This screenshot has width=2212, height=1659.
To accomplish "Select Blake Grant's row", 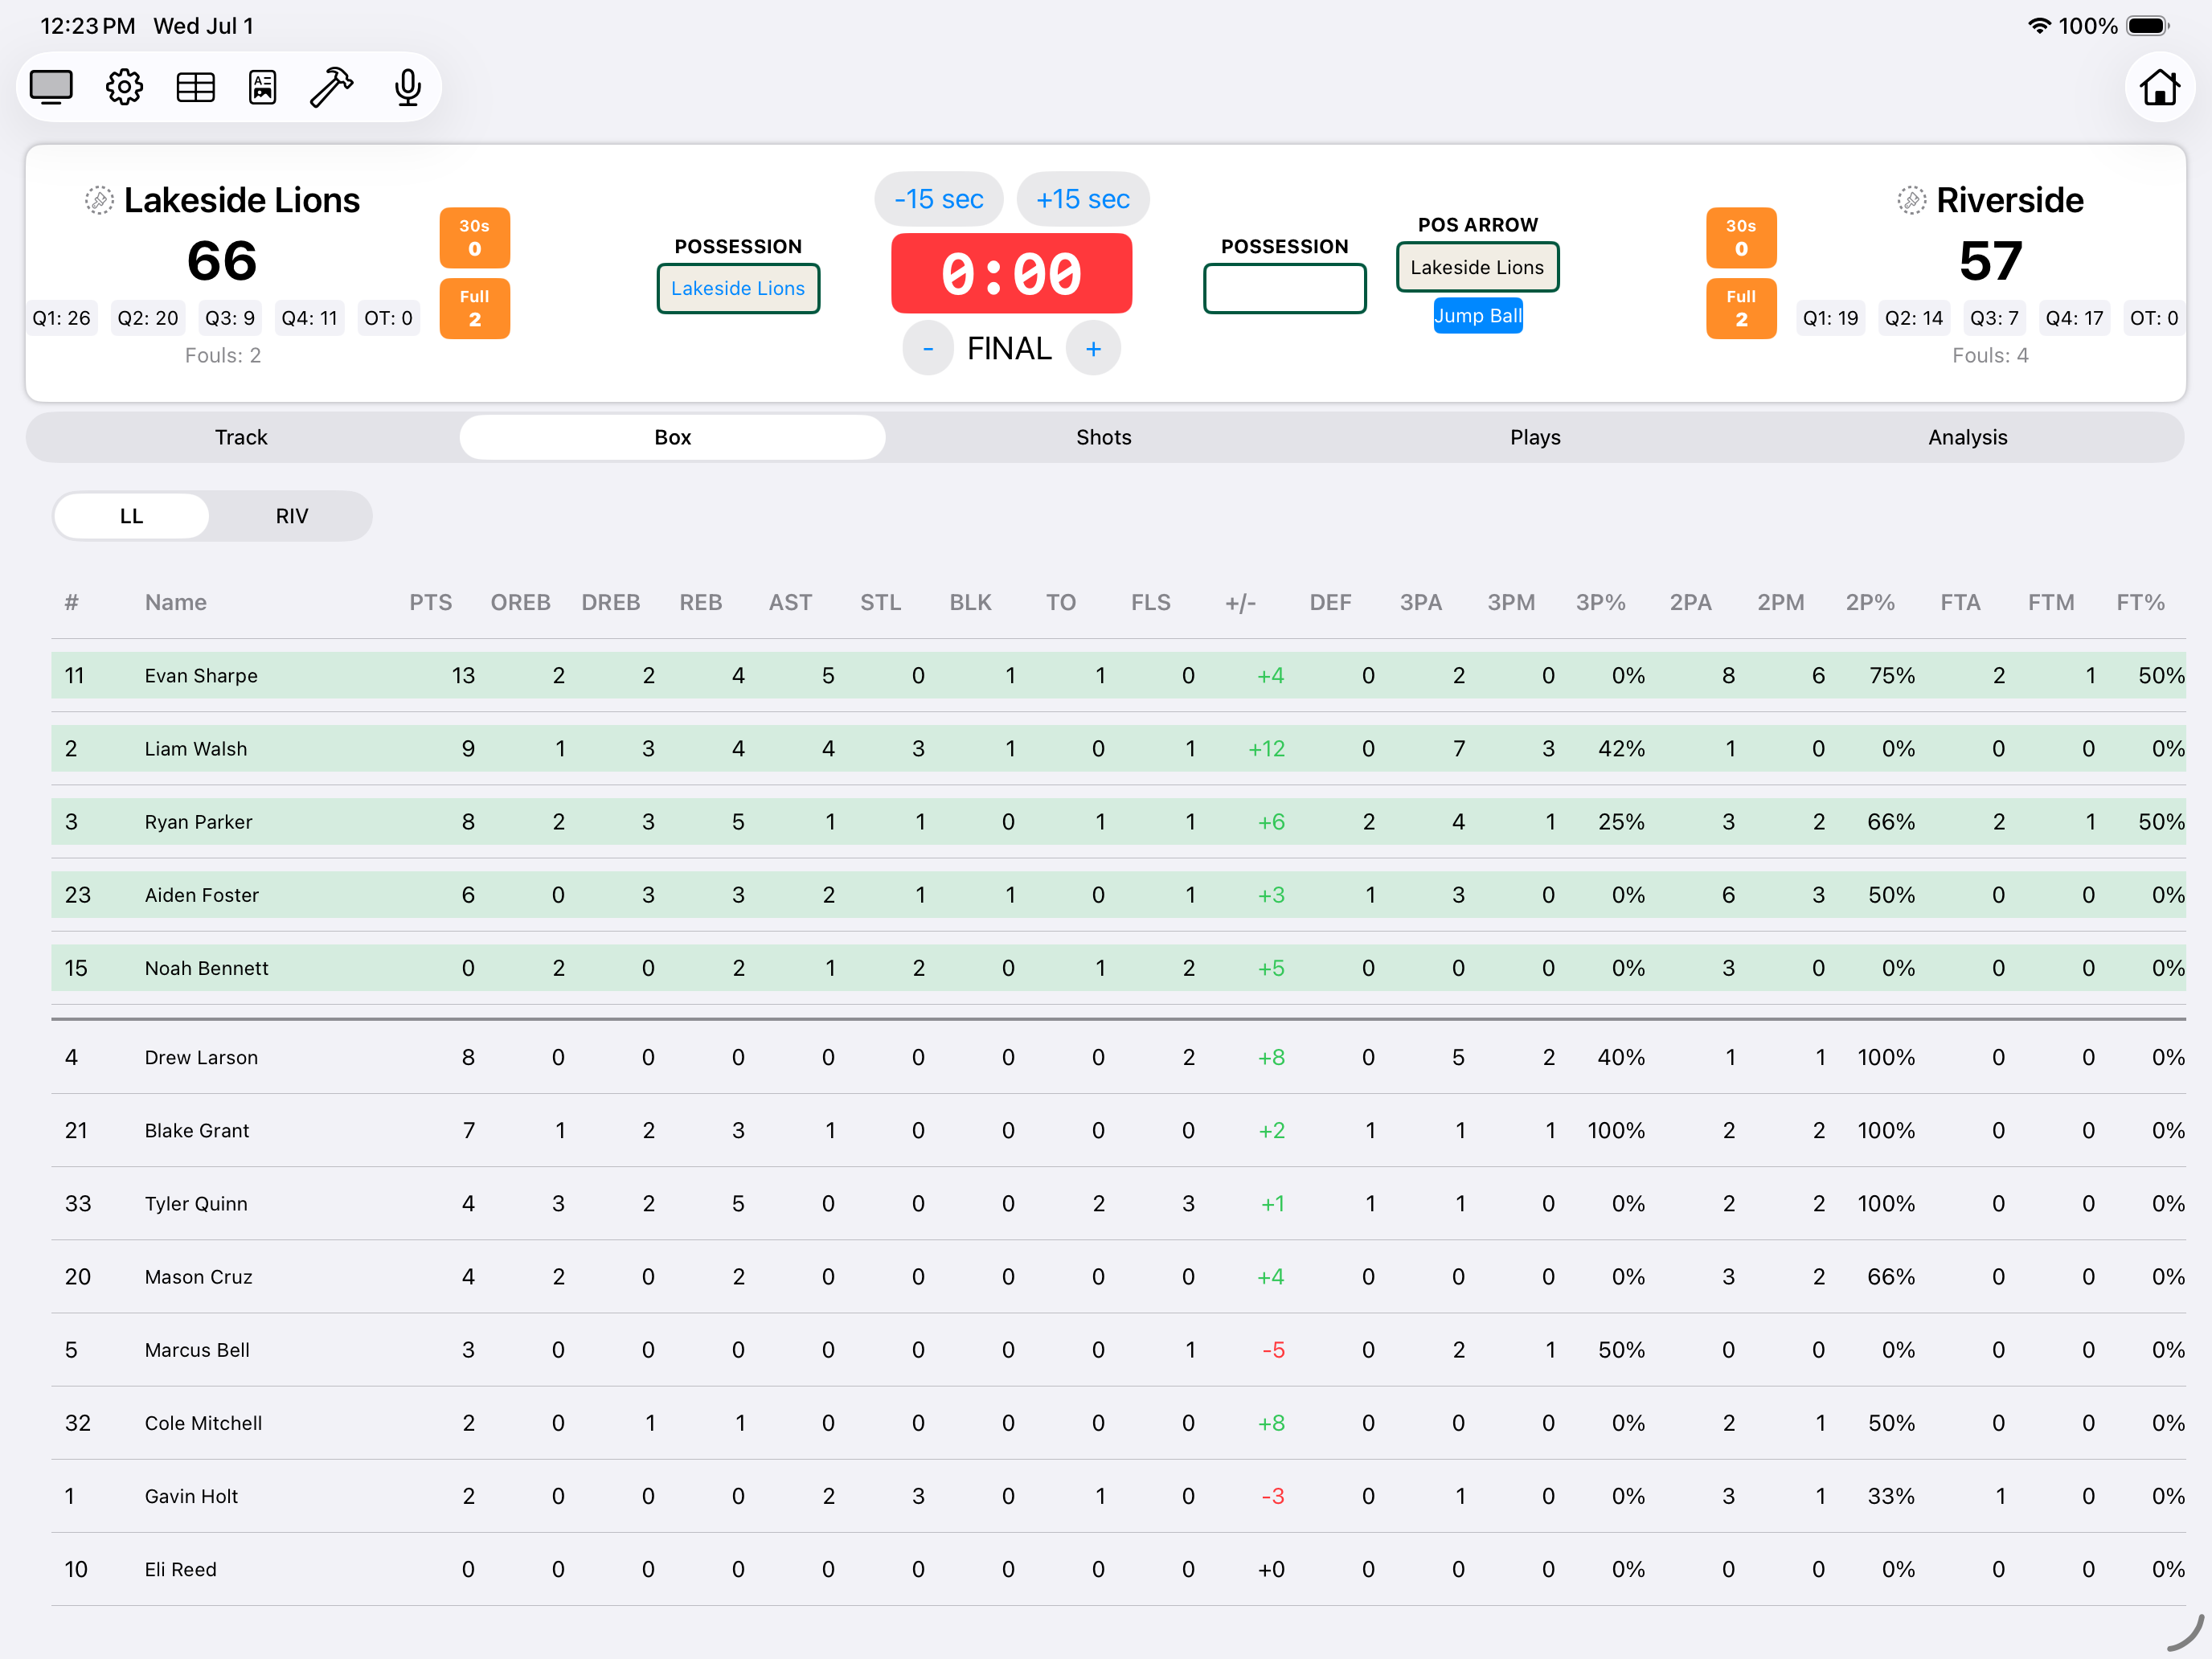I will 1118,1130.
